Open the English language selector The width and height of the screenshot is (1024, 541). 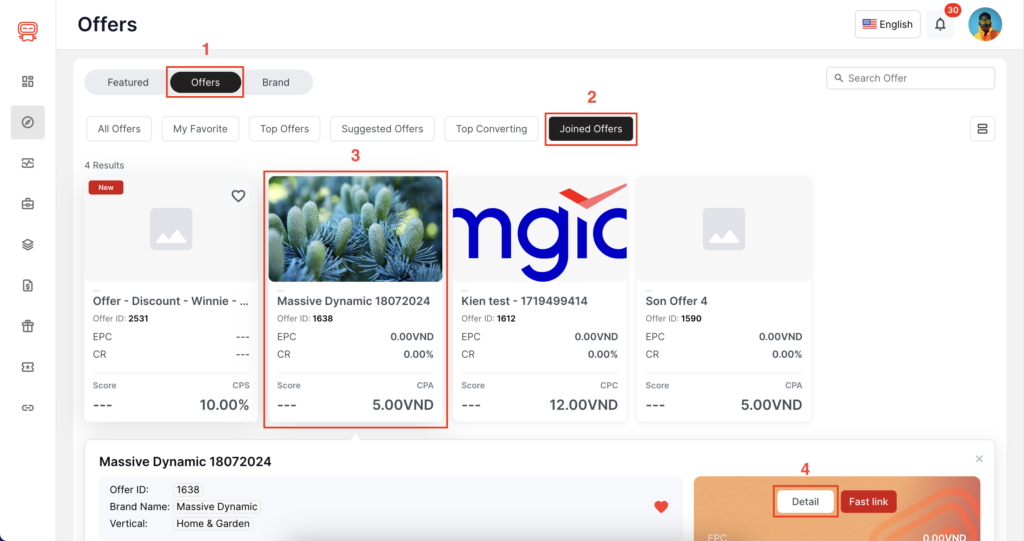pos(888,24)
